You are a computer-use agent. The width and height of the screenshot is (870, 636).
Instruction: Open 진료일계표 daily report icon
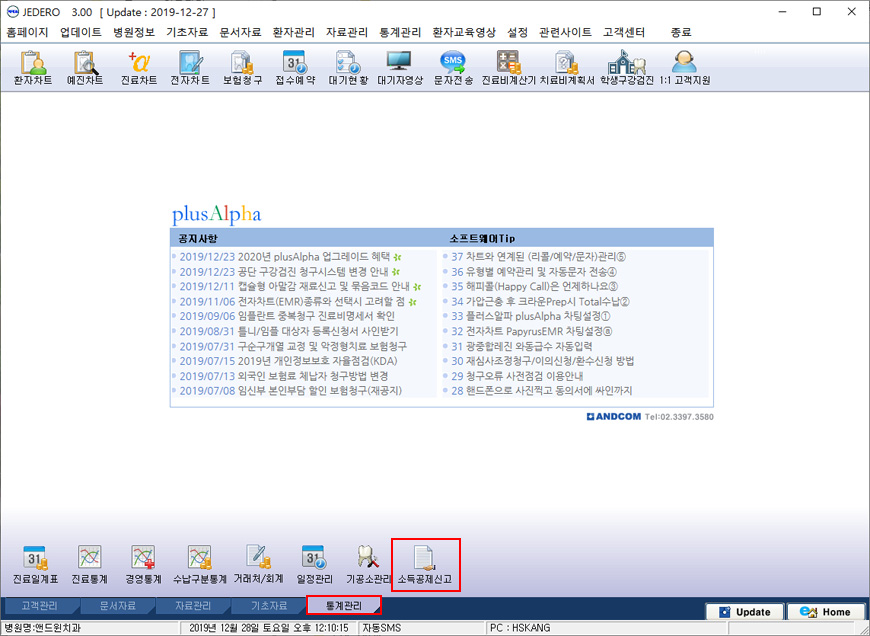click(36, 565)
